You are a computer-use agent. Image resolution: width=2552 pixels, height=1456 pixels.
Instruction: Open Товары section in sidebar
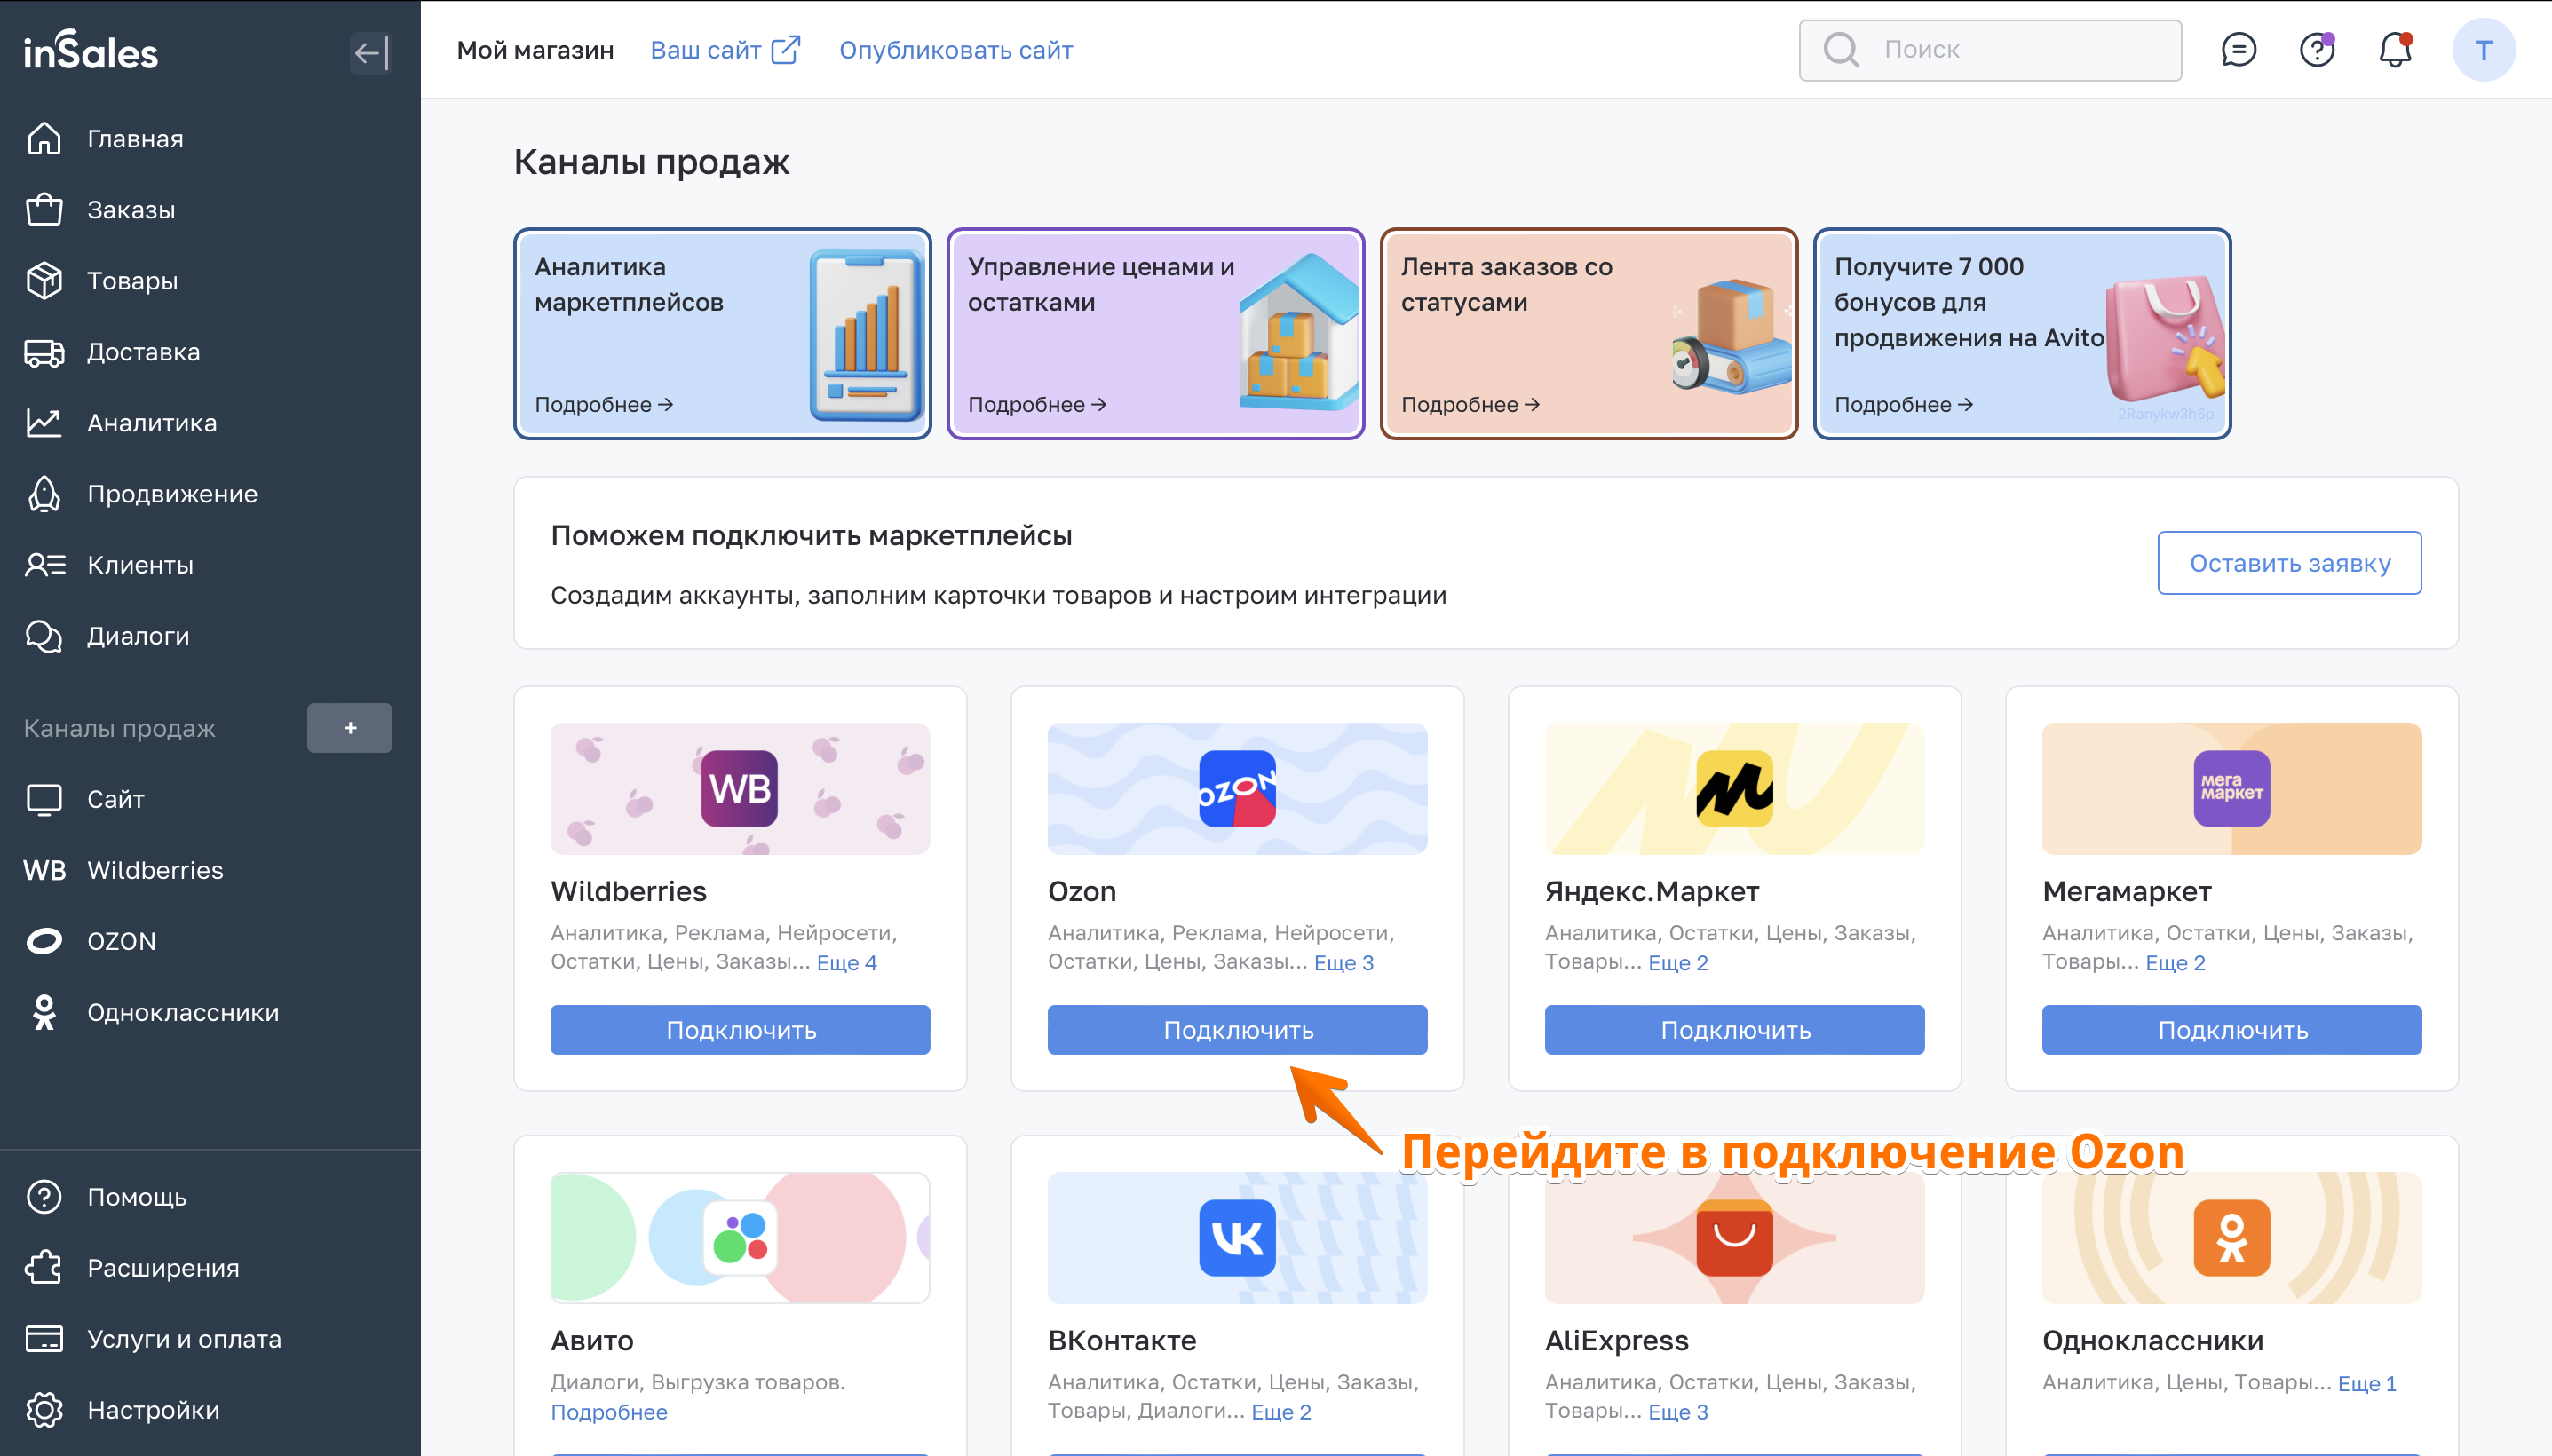pyautogui.click(x=132, y=281)
